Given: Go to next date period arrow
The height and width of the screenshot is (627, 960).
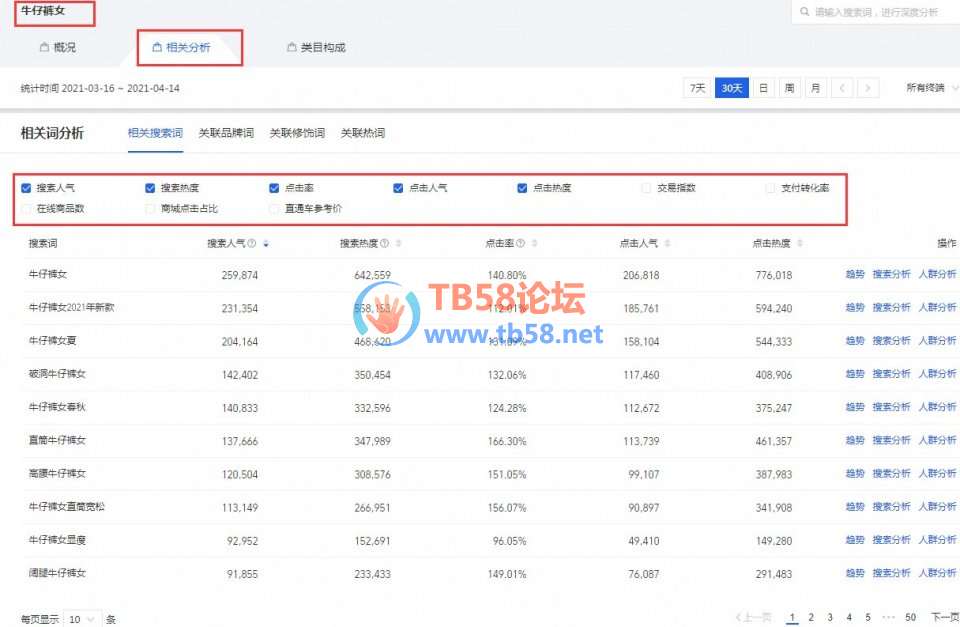Looking at the screenshot, I should (868, 88).
